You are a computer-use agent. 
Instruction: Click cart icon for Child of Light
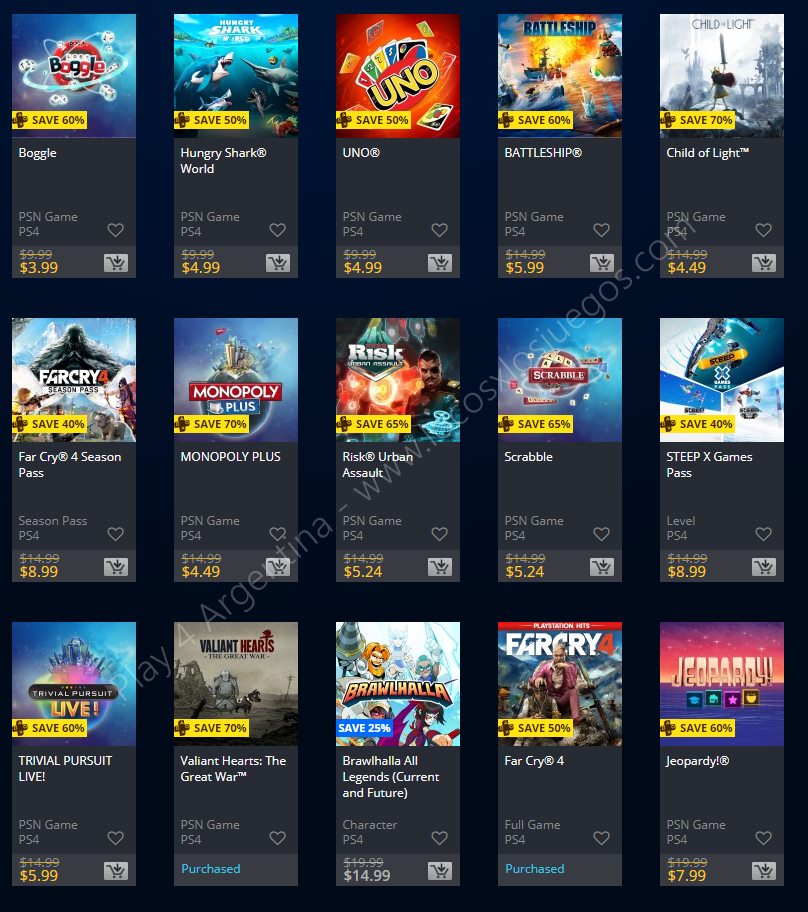click(x=764, y=263)
